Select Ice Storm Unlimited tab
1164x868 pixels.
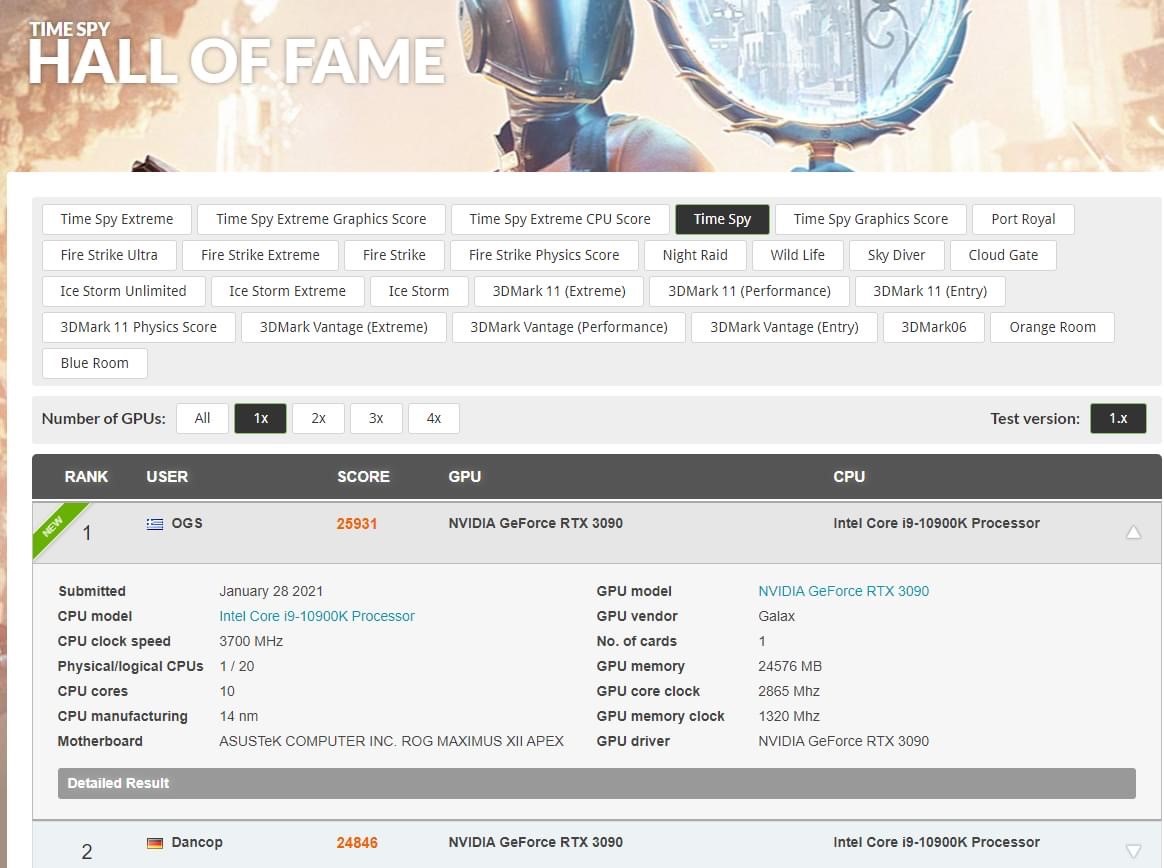(123, 291)
